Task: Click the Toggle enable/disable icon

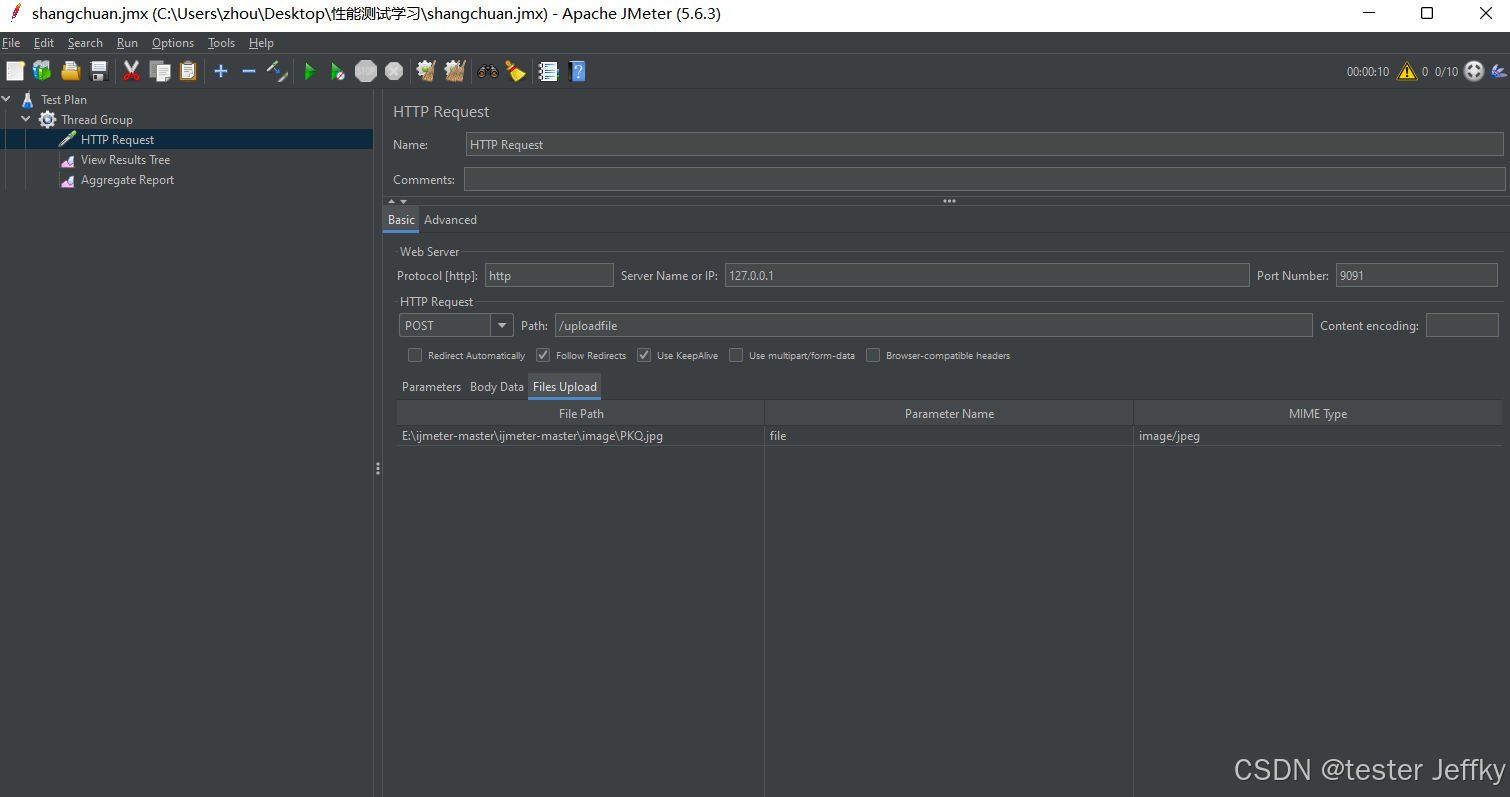Action: coord(277,71)
